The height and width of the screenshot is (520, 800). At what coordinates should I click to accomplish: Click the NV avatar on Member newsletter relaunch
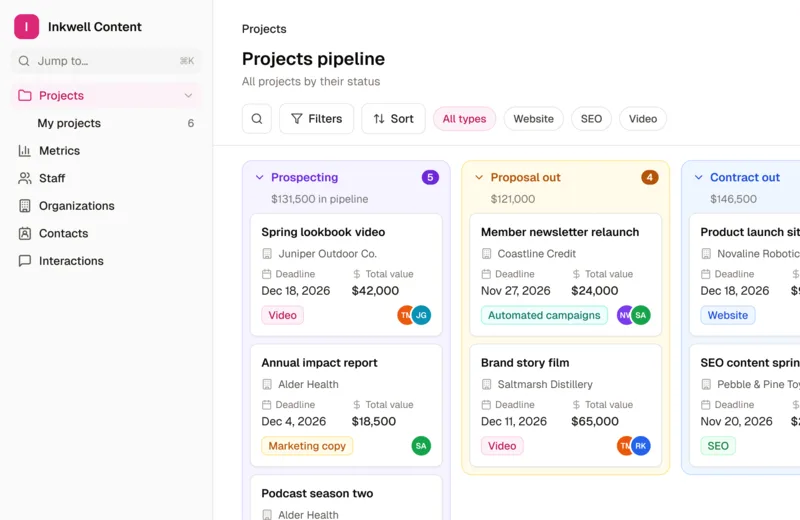coord(624,315)
